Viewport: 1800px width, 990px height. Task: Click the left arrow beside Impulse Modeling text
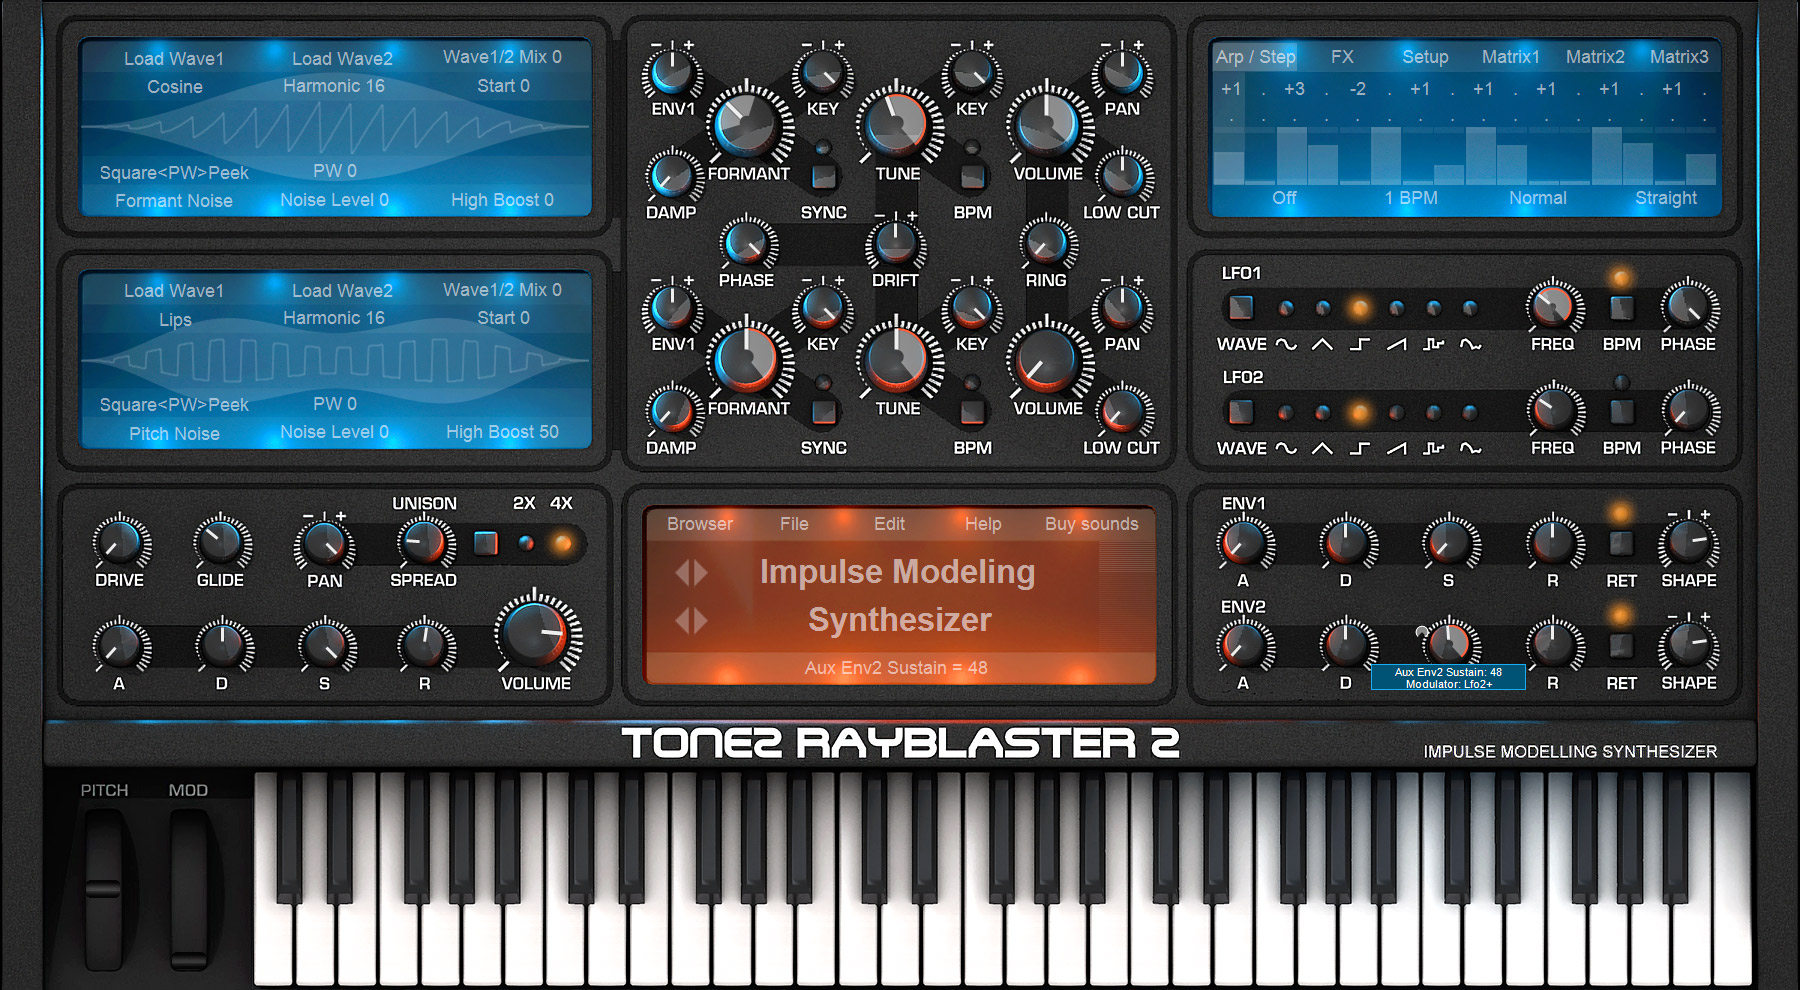682,573
